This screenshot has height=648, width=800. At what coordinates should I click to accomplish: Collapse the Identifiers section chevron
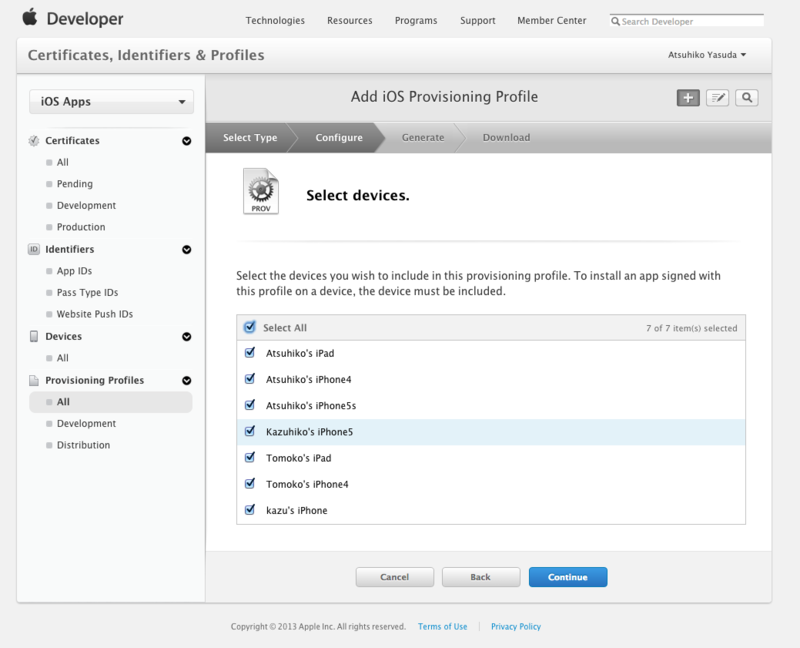[187, 250]
